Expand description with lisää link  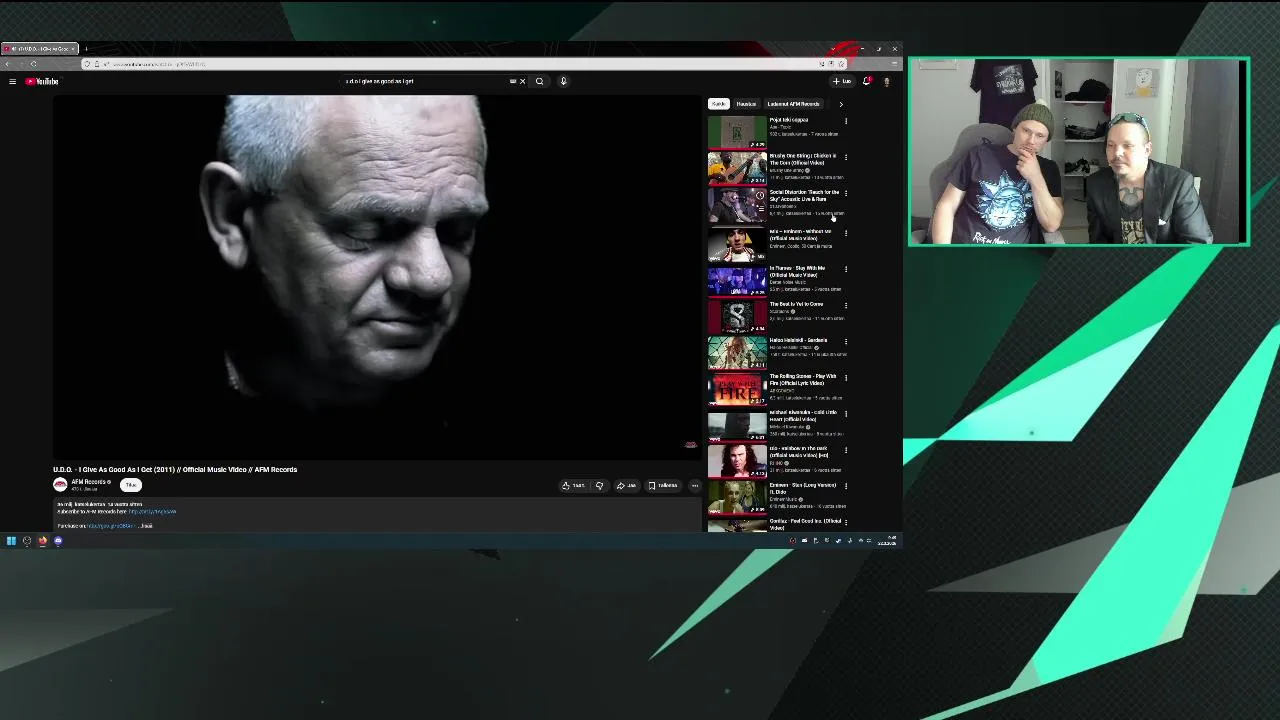coord(146,526)
